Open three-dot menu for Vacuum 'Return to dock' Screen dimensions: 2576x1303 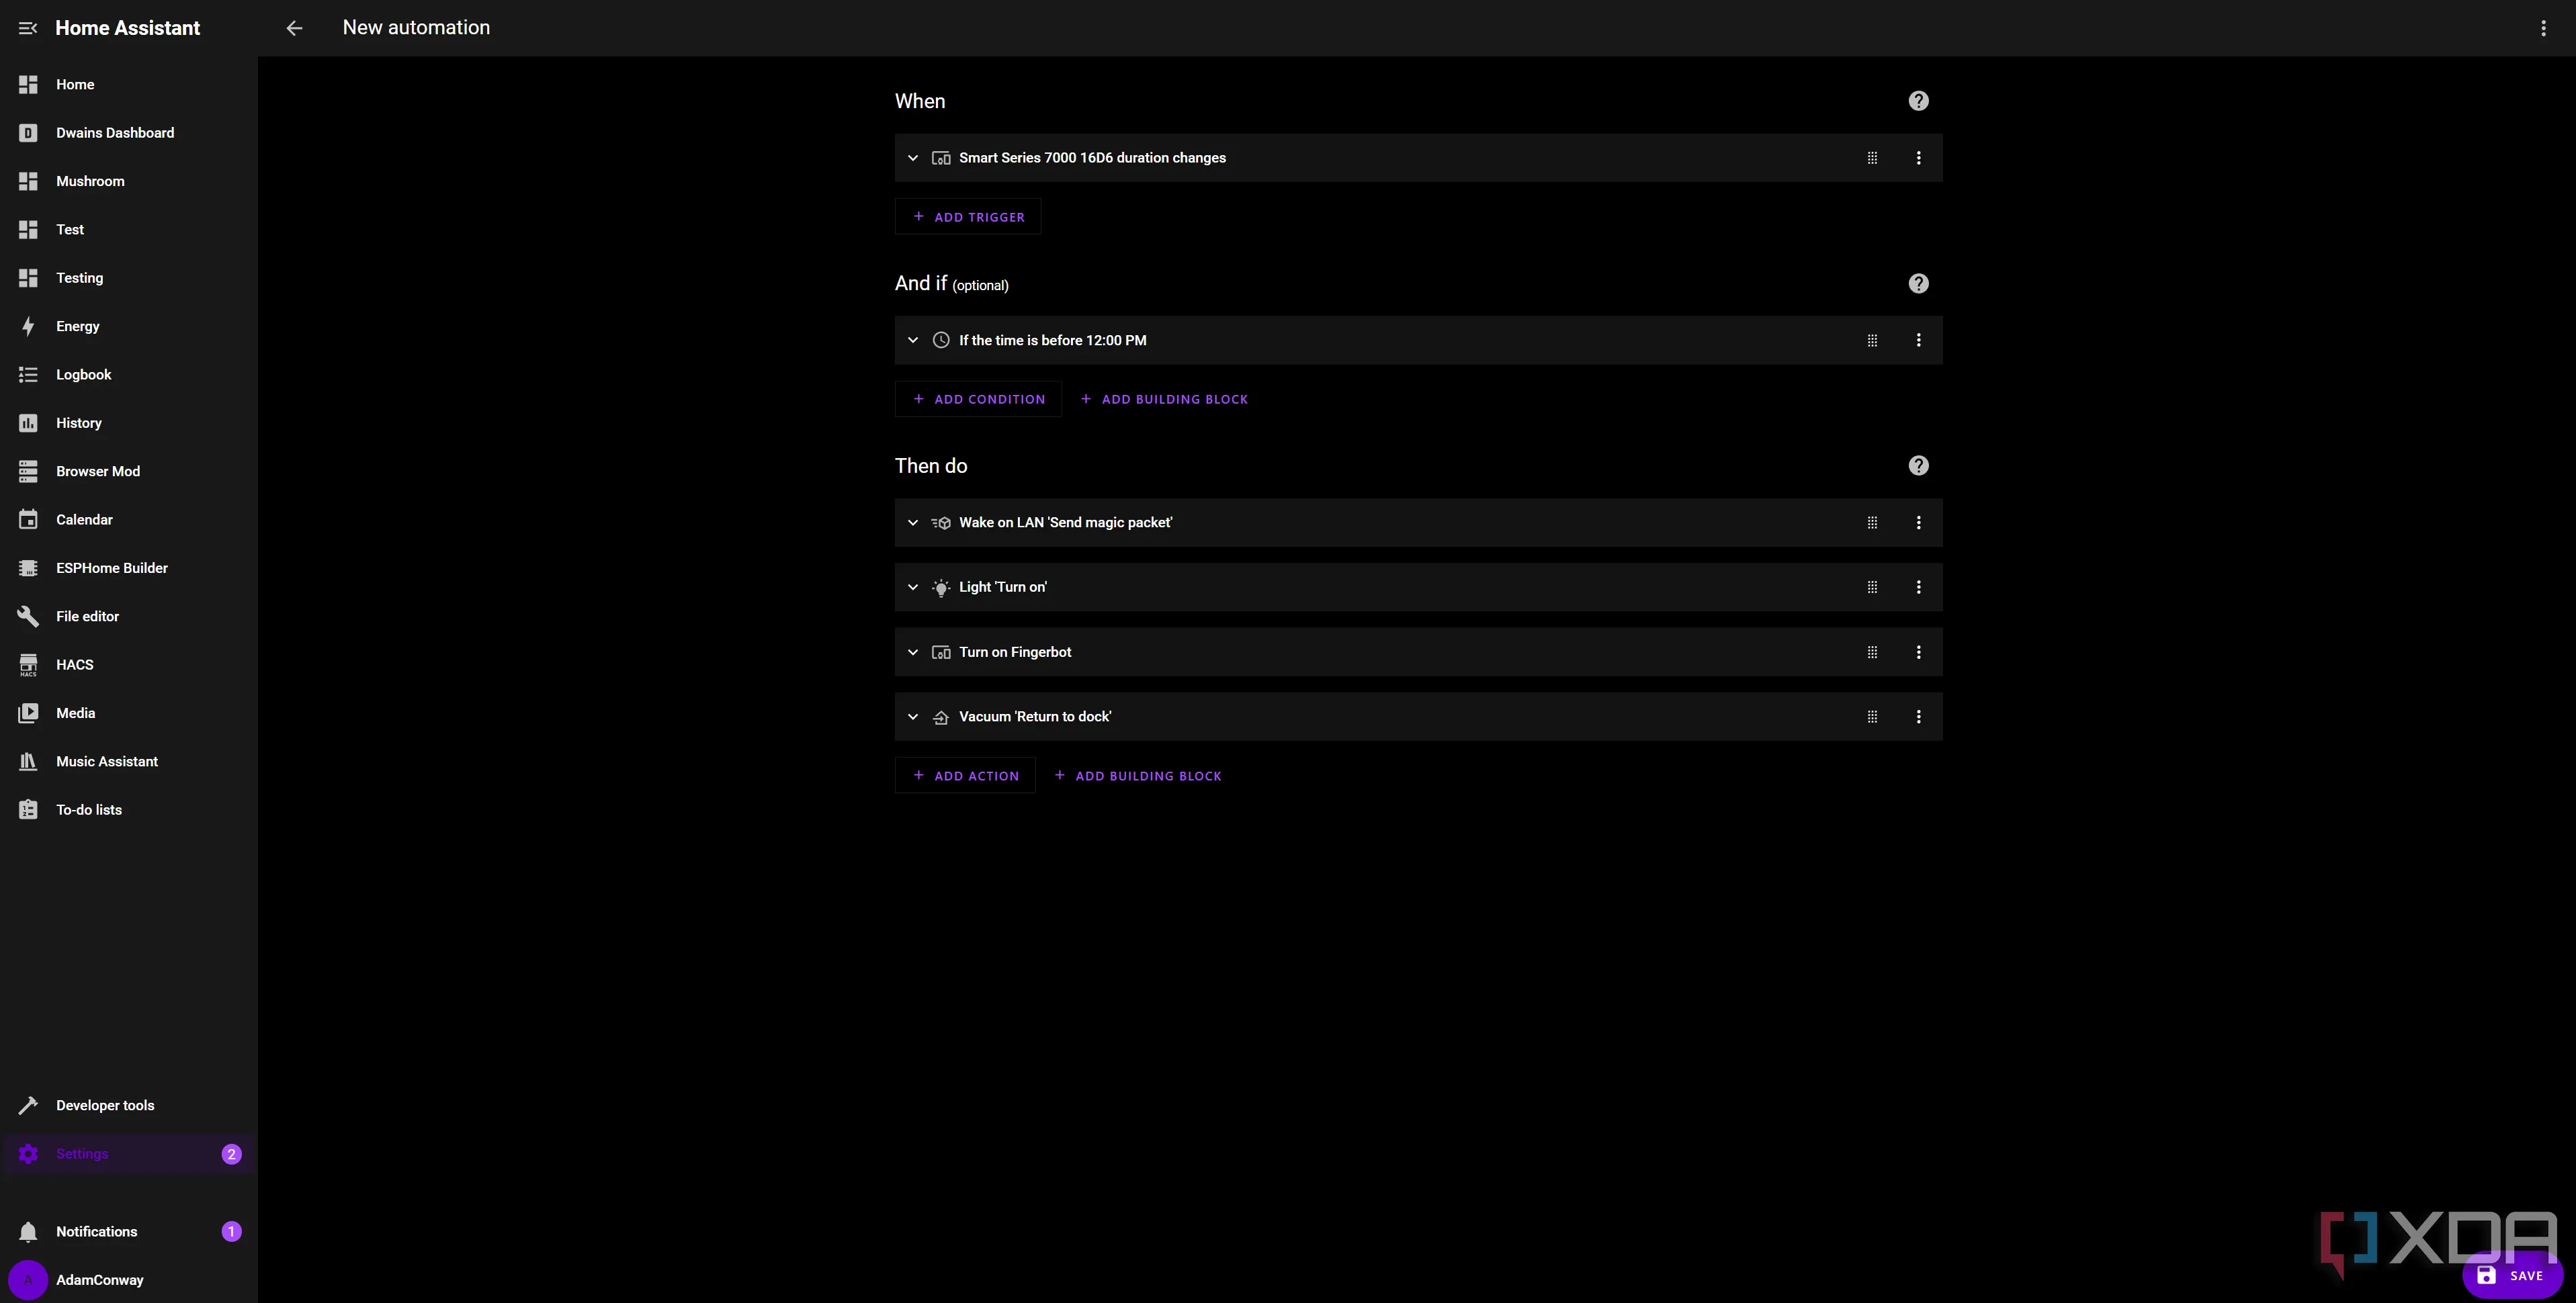click(x=1918, y=717)
